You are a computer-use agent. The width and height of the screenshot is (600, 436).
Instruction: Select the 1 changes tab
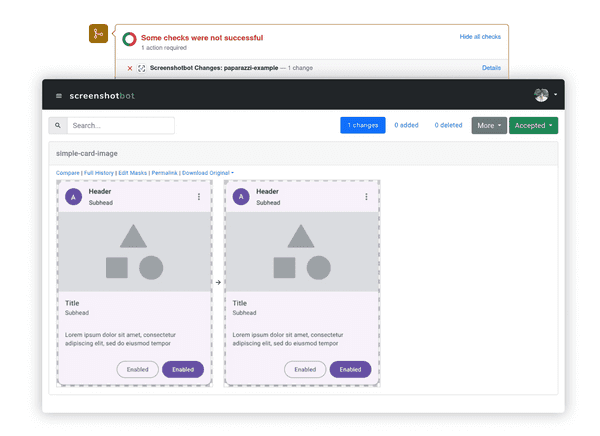point(363,125)
